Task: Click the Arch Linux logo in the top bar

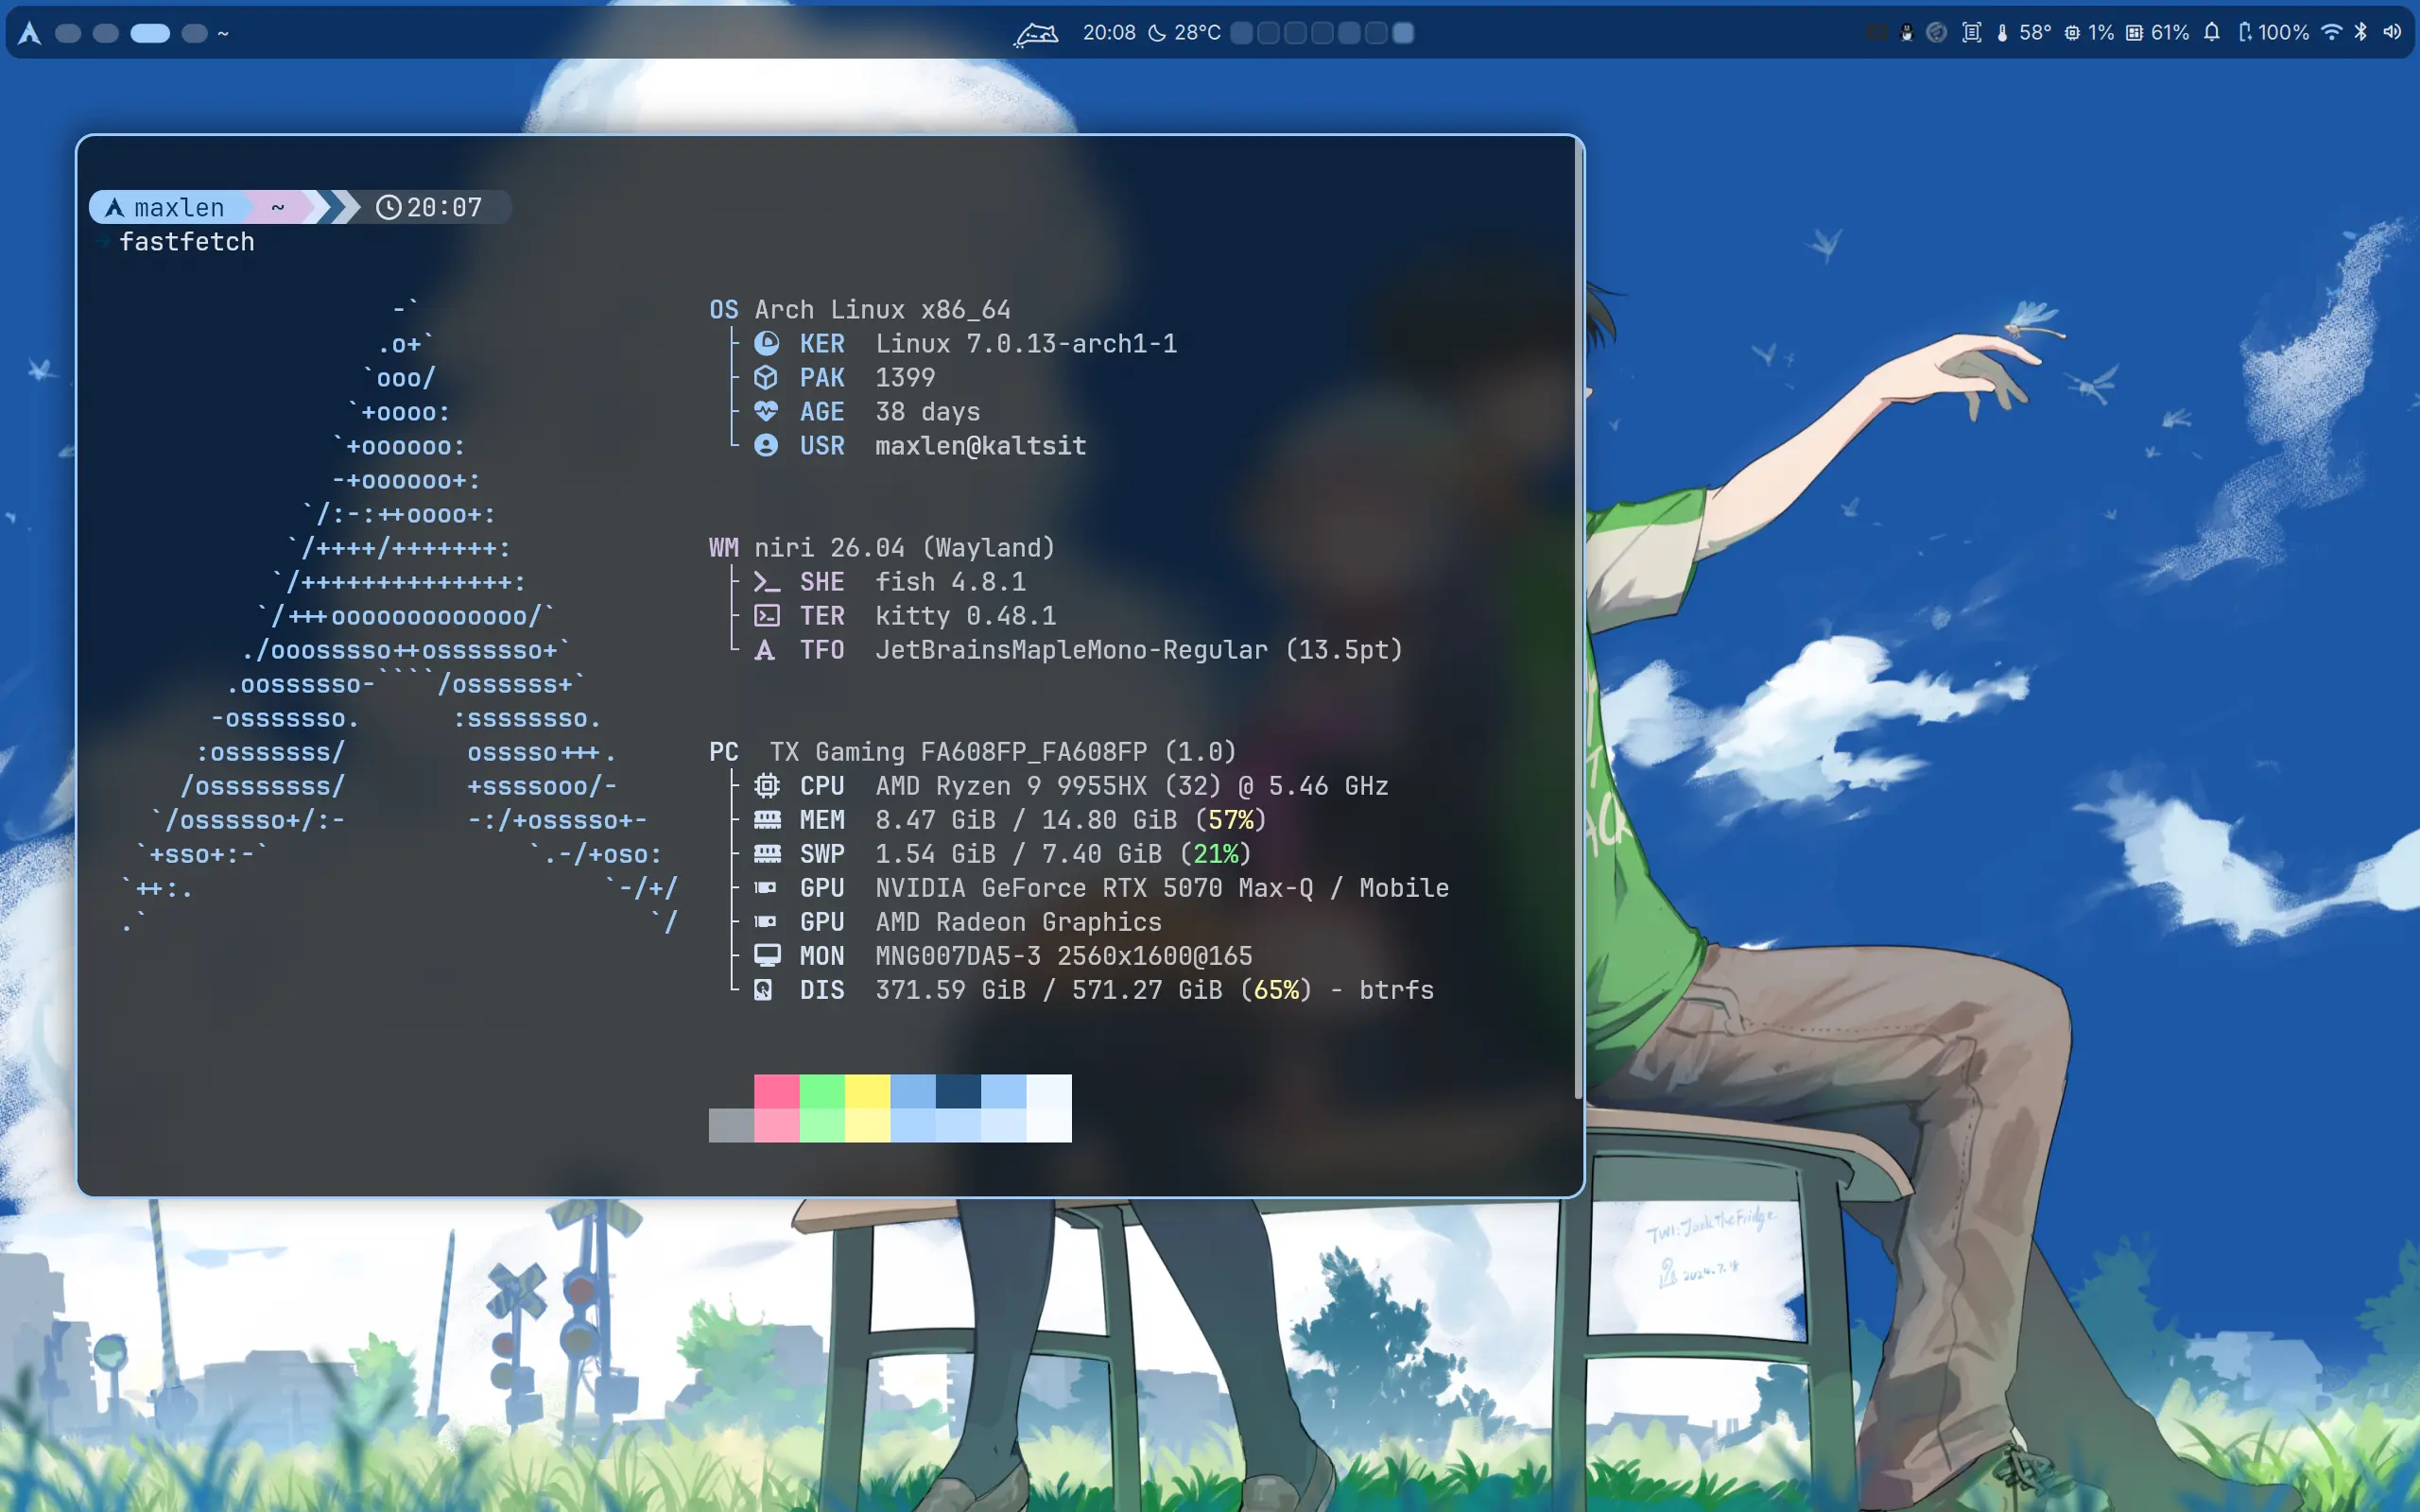Action: click(x=30, y=33)
